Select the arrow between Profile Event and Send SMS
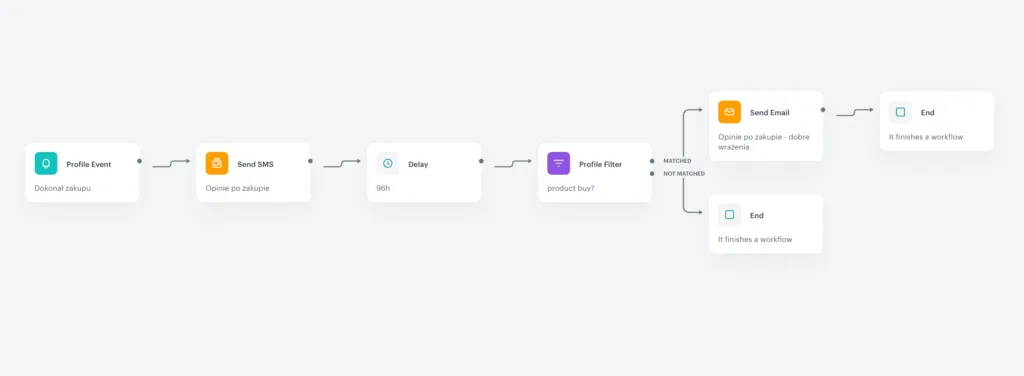Viewport: 1024px width, 376px height. (x=171, y=164)
